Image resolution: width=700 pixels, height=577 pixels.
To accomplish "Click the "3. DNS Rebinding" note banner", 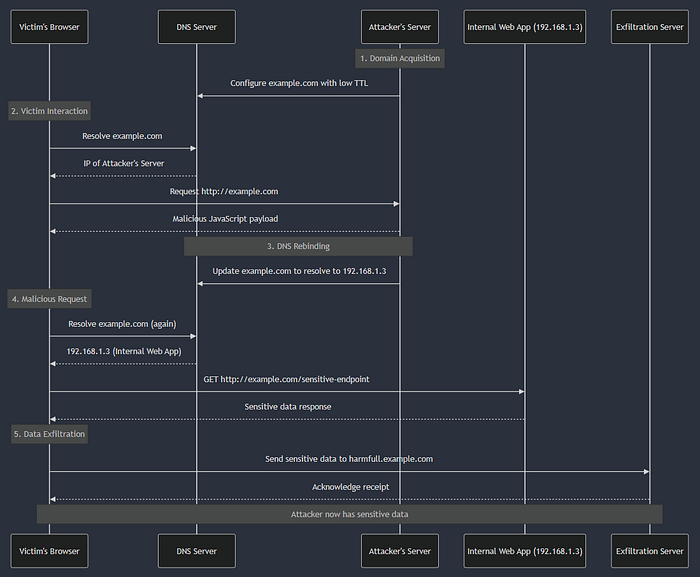I will (x=298, y=246).
